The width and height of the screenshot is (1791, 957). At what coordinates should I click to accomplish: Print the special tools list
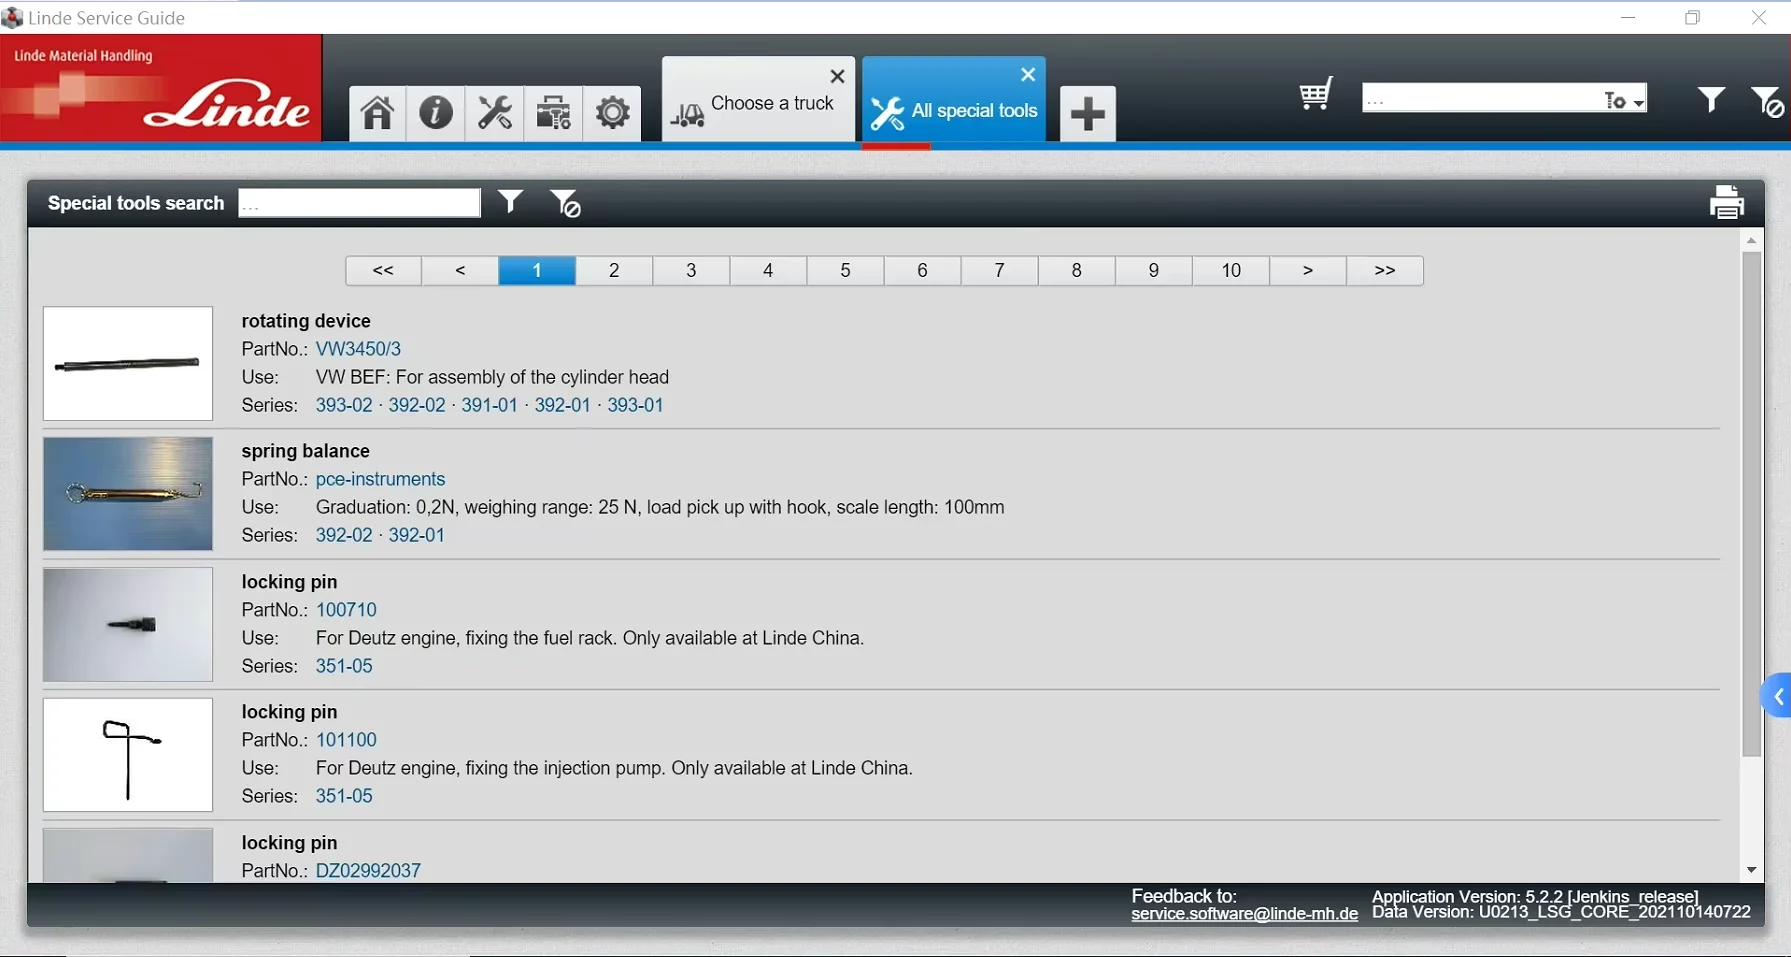pos(1727,203)
